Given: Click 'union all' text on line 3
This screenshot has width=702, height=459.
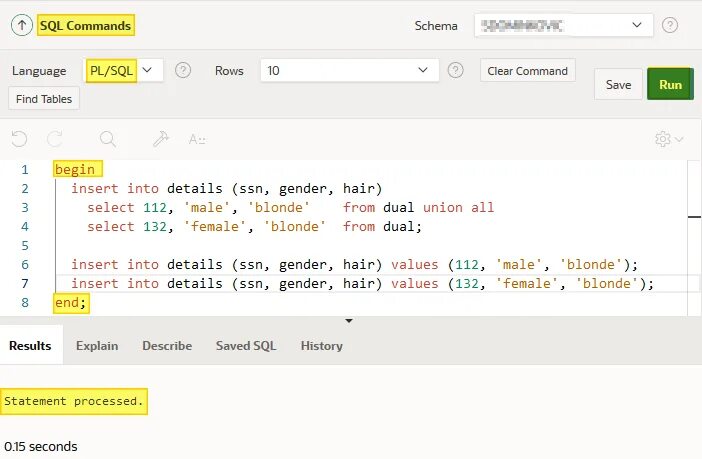Looking at the screenshot, I should coord(458,207).
